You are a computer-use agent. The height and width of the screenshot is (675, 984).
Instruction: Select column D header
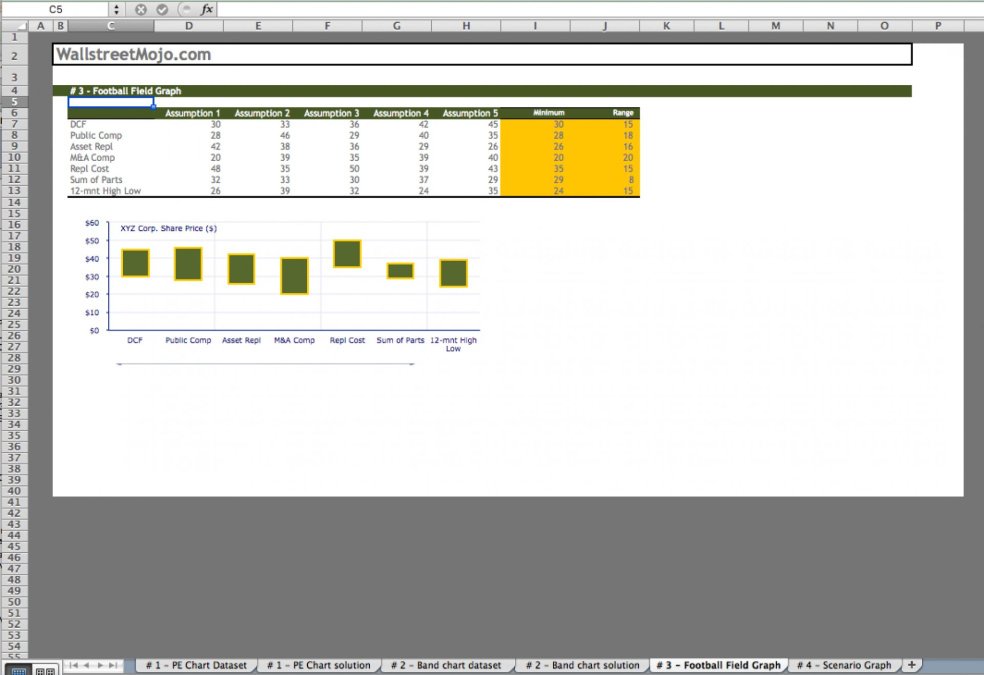tap(189, 26)
